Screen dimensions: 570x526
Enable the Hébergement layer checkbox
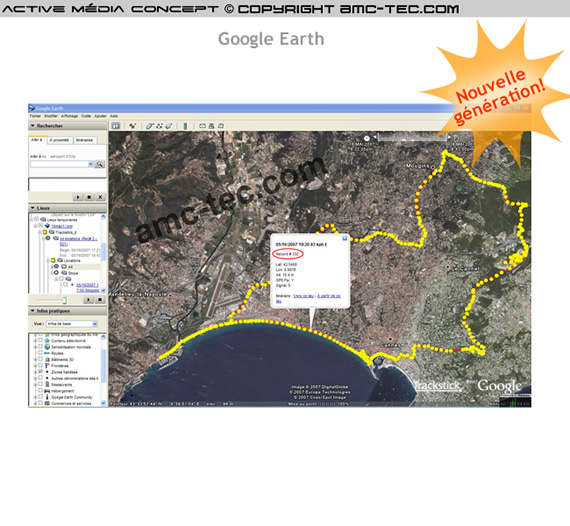tap(40, 391)
